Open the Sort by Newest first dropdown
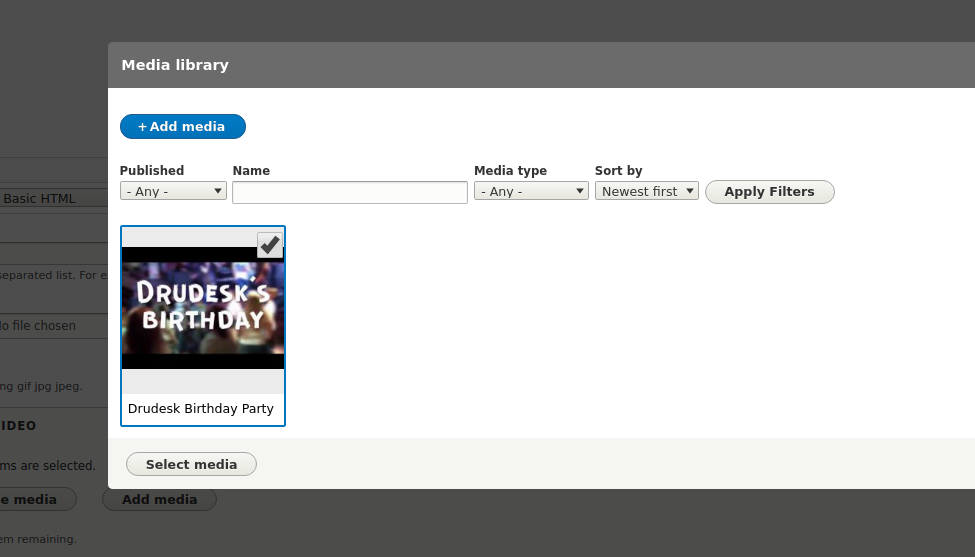The image size is (975, 557). point(647,191)
